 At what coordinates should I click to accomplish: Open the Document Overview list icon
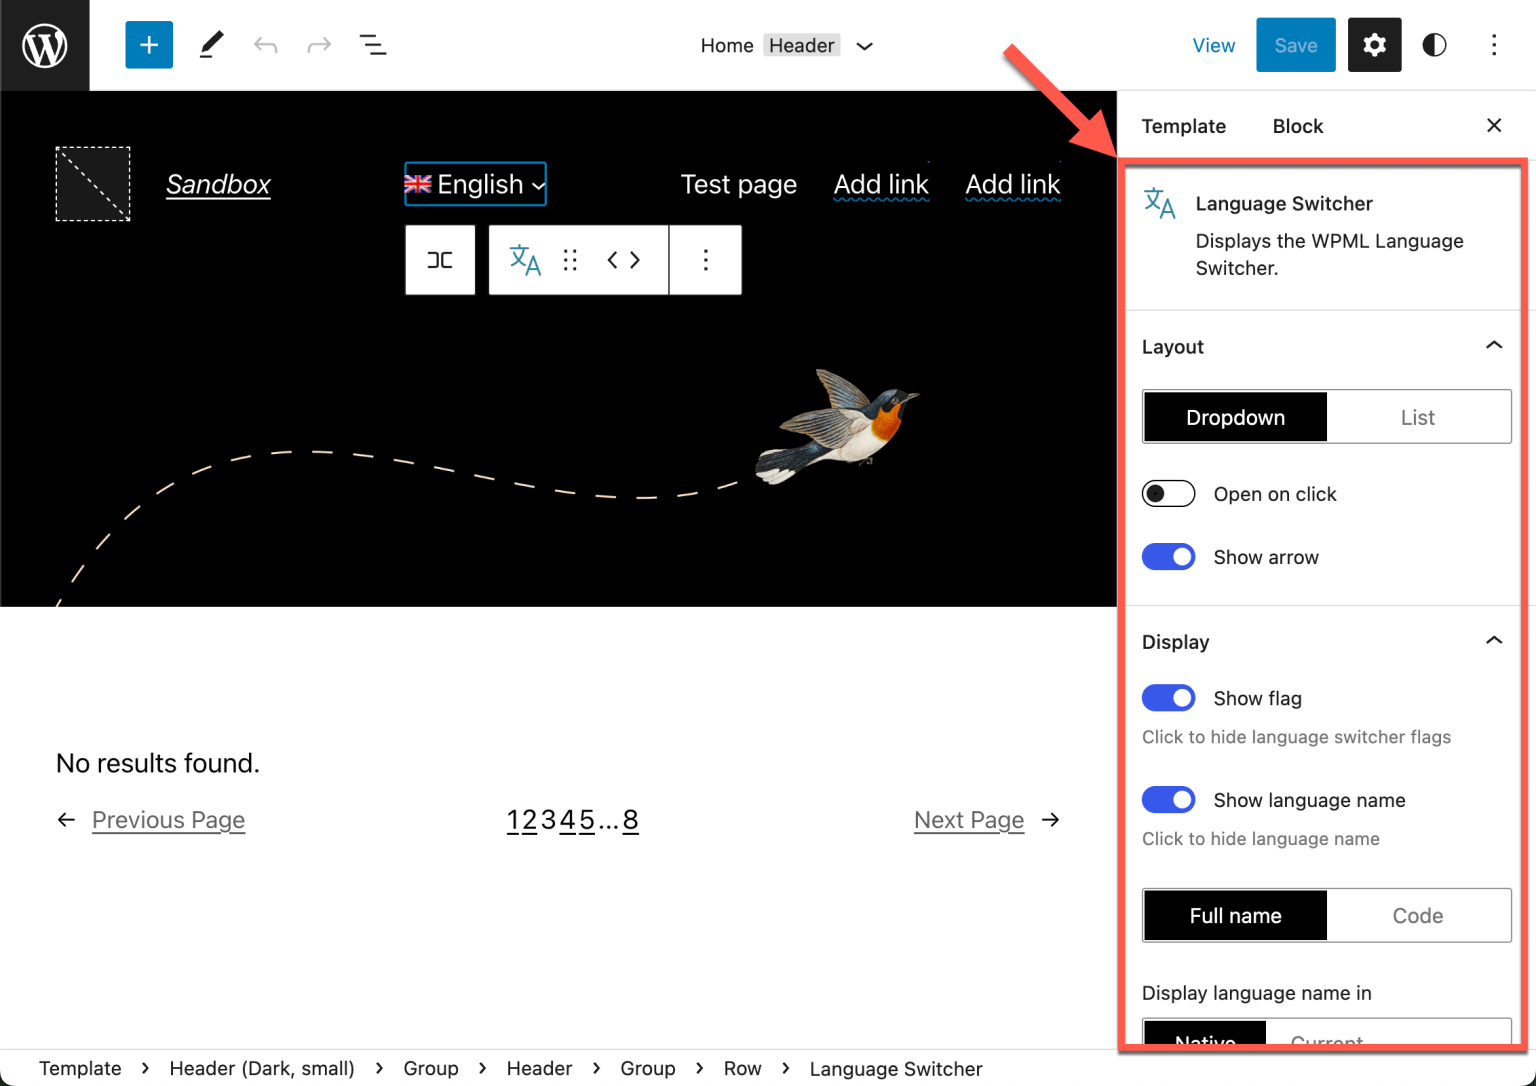pyautogui.click(x=372, y=44)
